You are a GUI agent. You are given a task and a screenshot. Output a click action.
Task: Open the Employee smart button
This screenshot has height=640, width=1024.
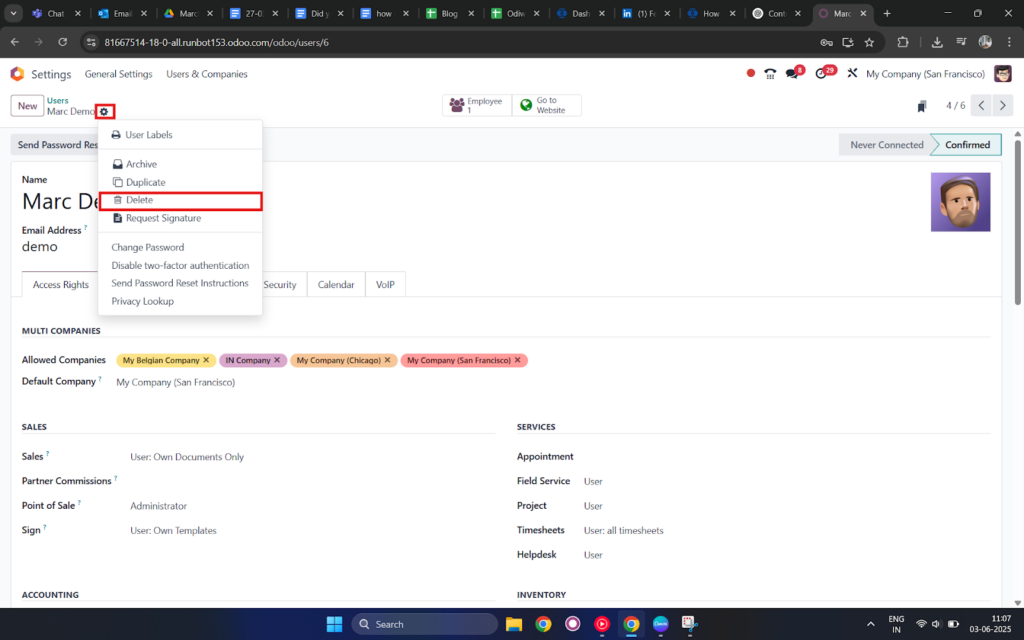coord(477,105)
